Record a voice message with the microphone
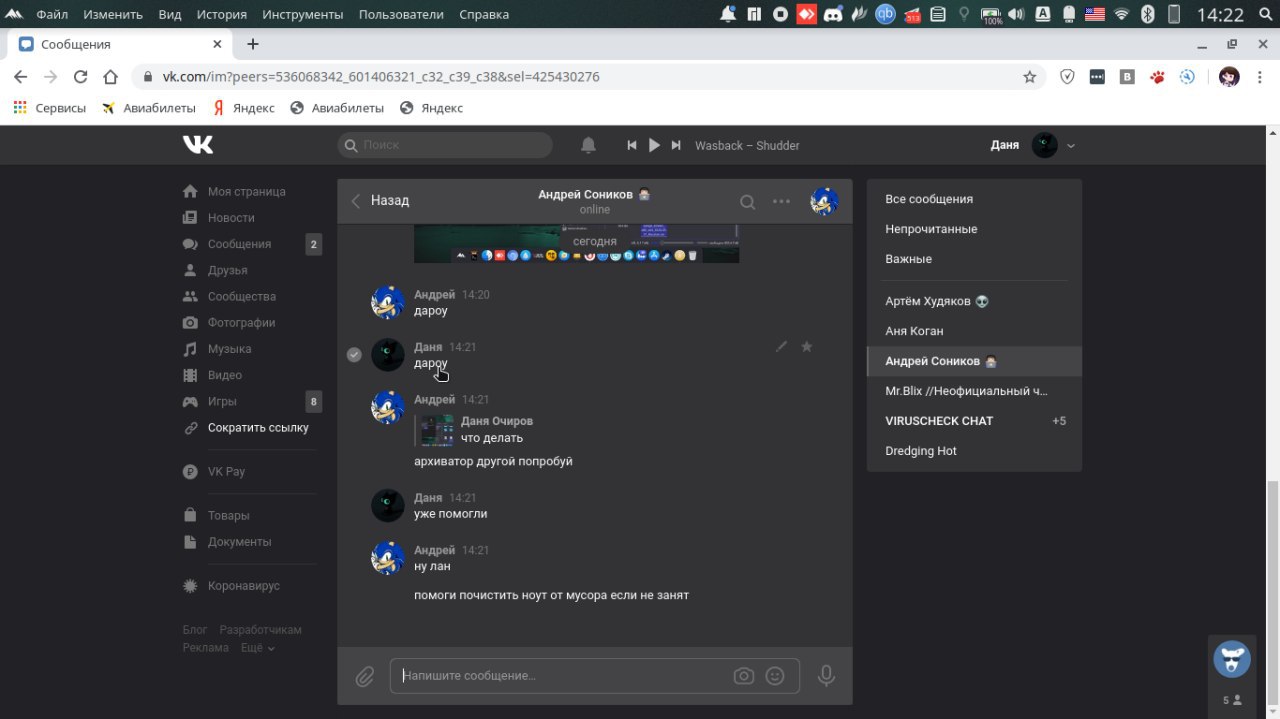This screenshot has width=1280, height=719. (826, 676)
